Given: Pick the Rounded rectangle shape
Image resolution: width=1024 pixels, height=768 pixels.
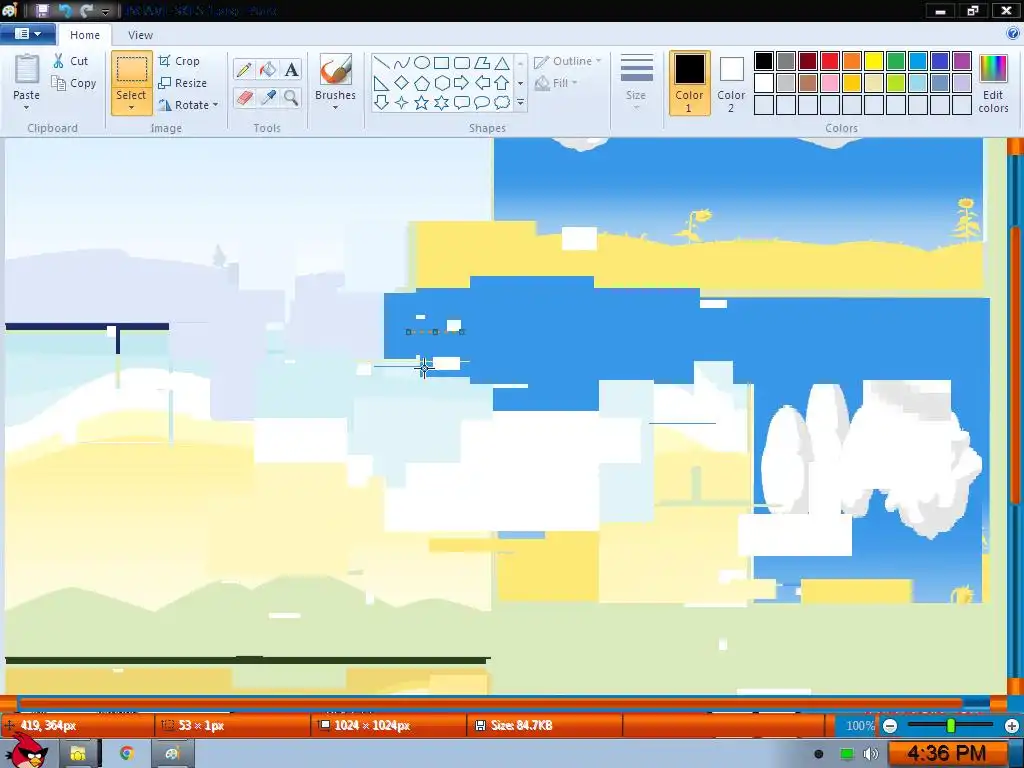Looking at the screenshot, I should click(x=462, y=63).
